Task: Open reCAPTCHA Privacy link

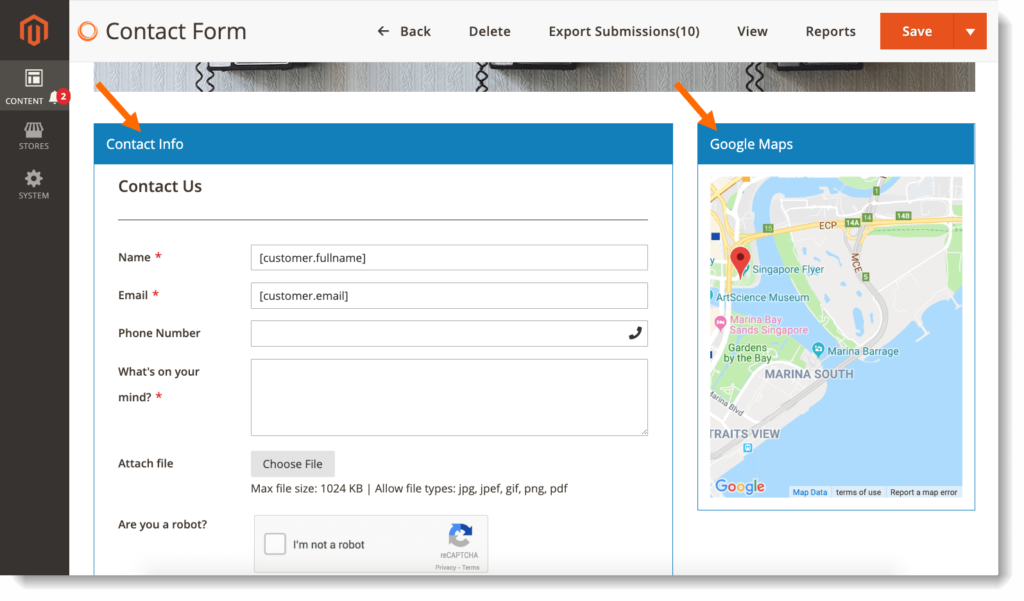Action: click(446, 567)
